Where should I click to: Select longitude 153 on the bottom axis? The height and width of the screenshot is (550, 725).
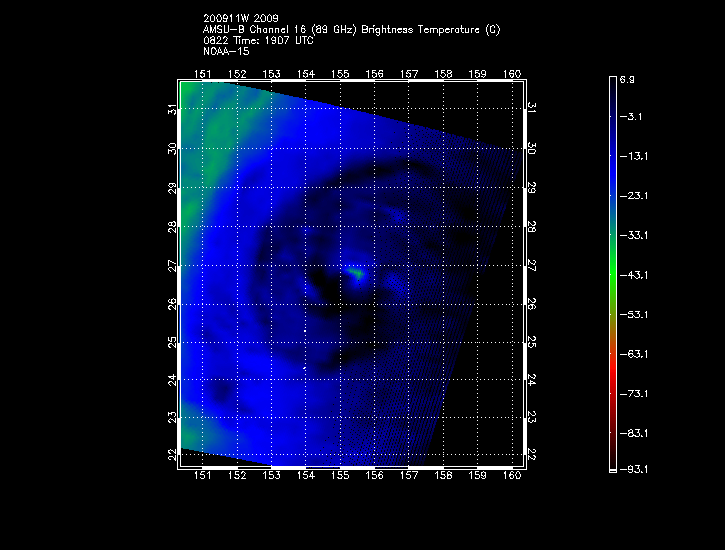271,475
